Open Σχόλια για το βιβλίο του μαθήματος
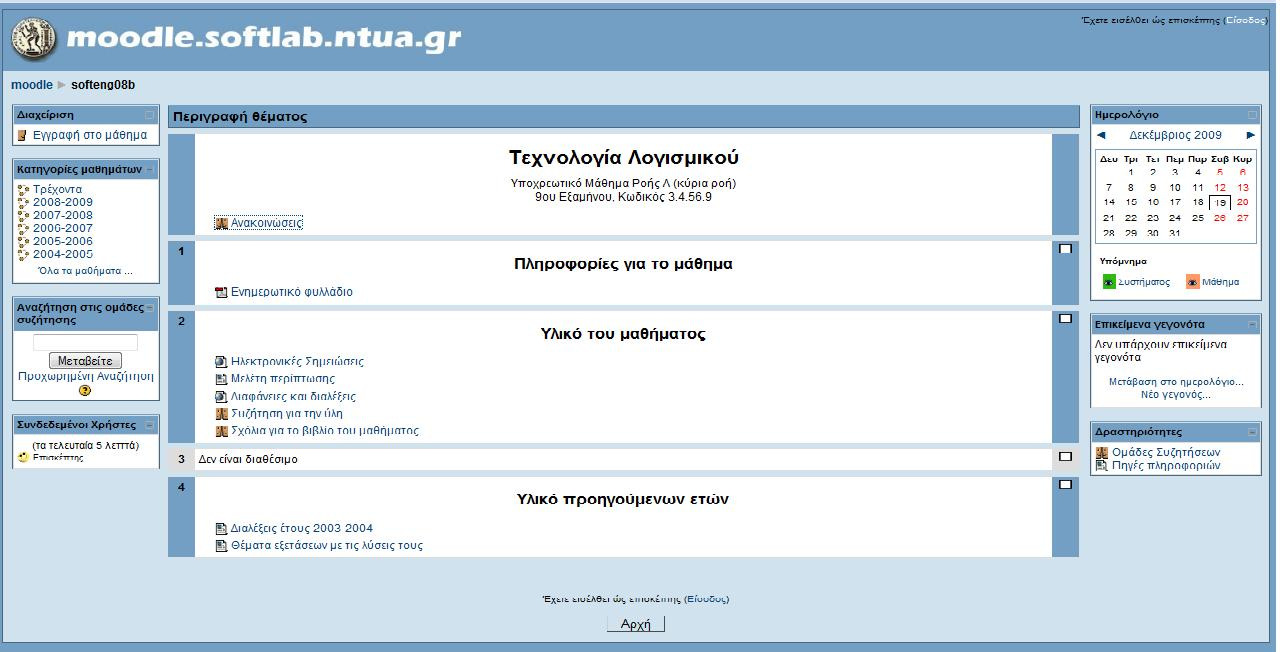Viewport: 1280px width, 652px height. coord(325,431)
